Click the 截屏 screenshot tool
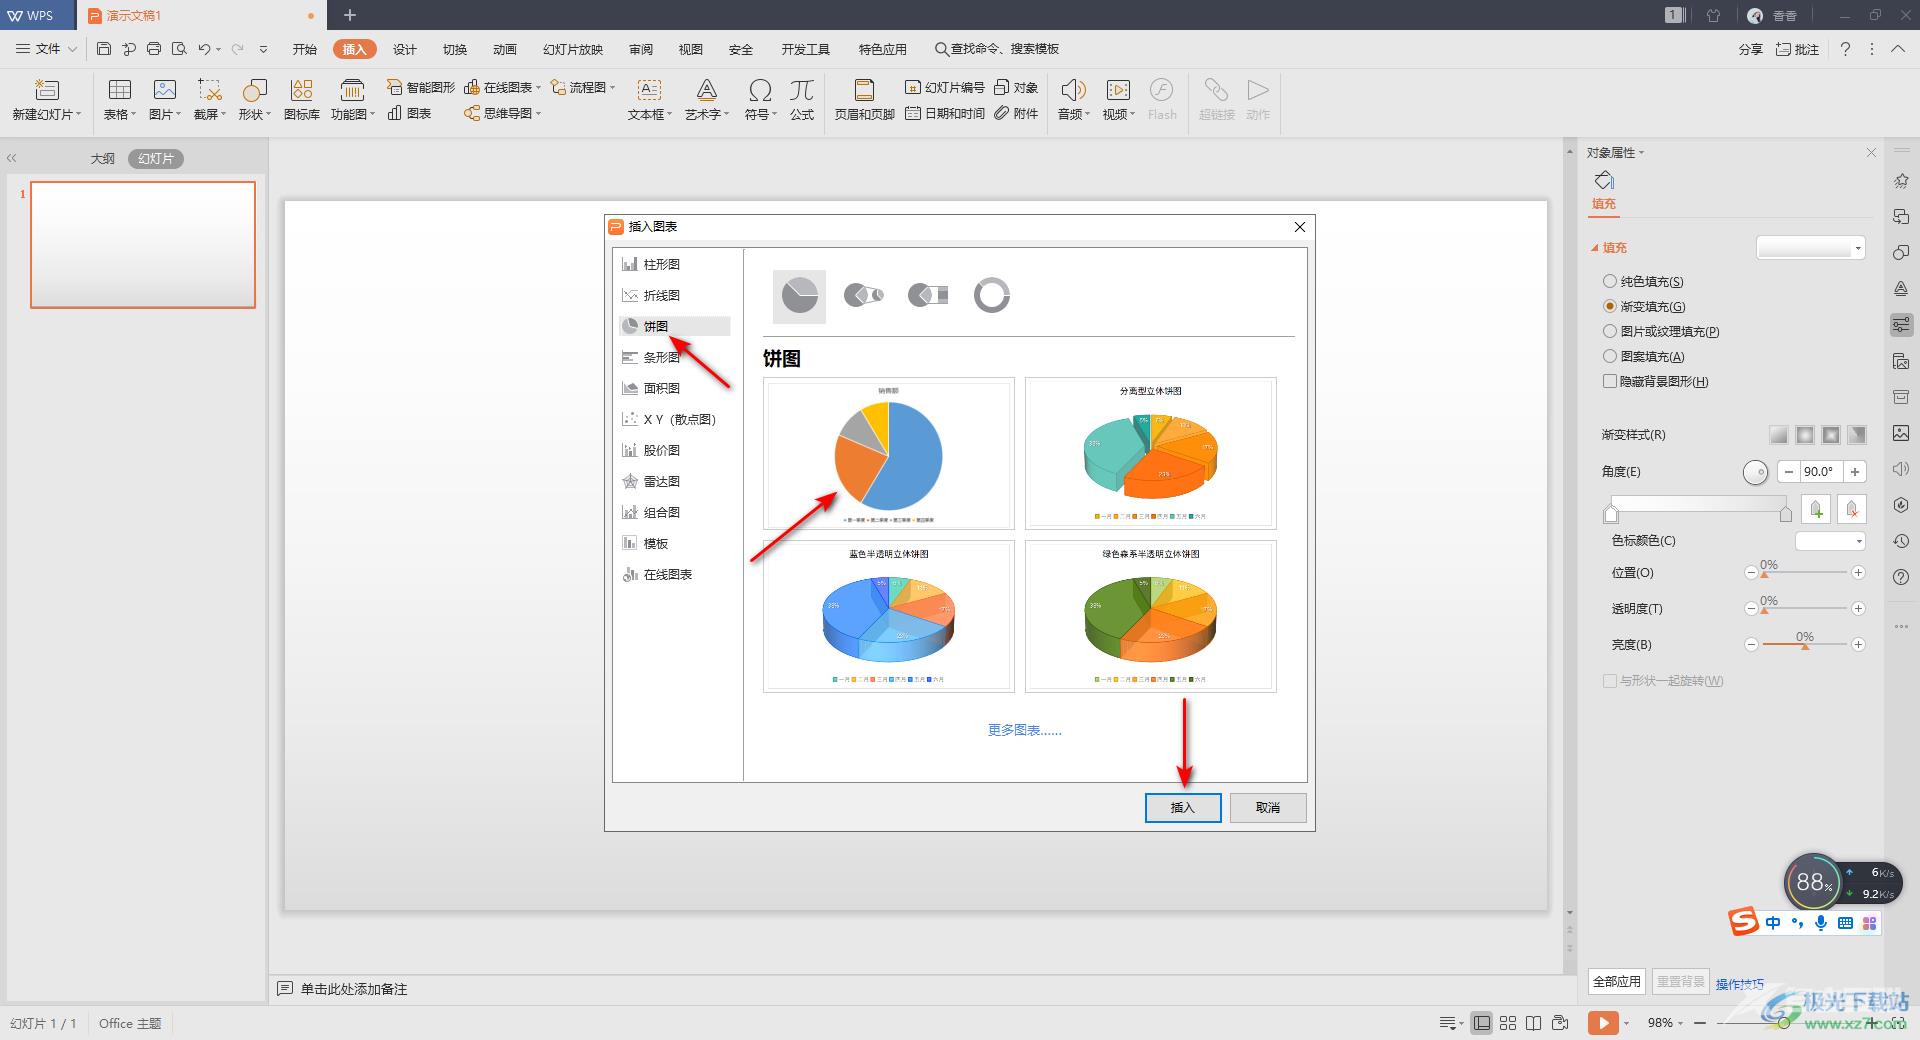 pyautogui.click(x=209, y=100)
